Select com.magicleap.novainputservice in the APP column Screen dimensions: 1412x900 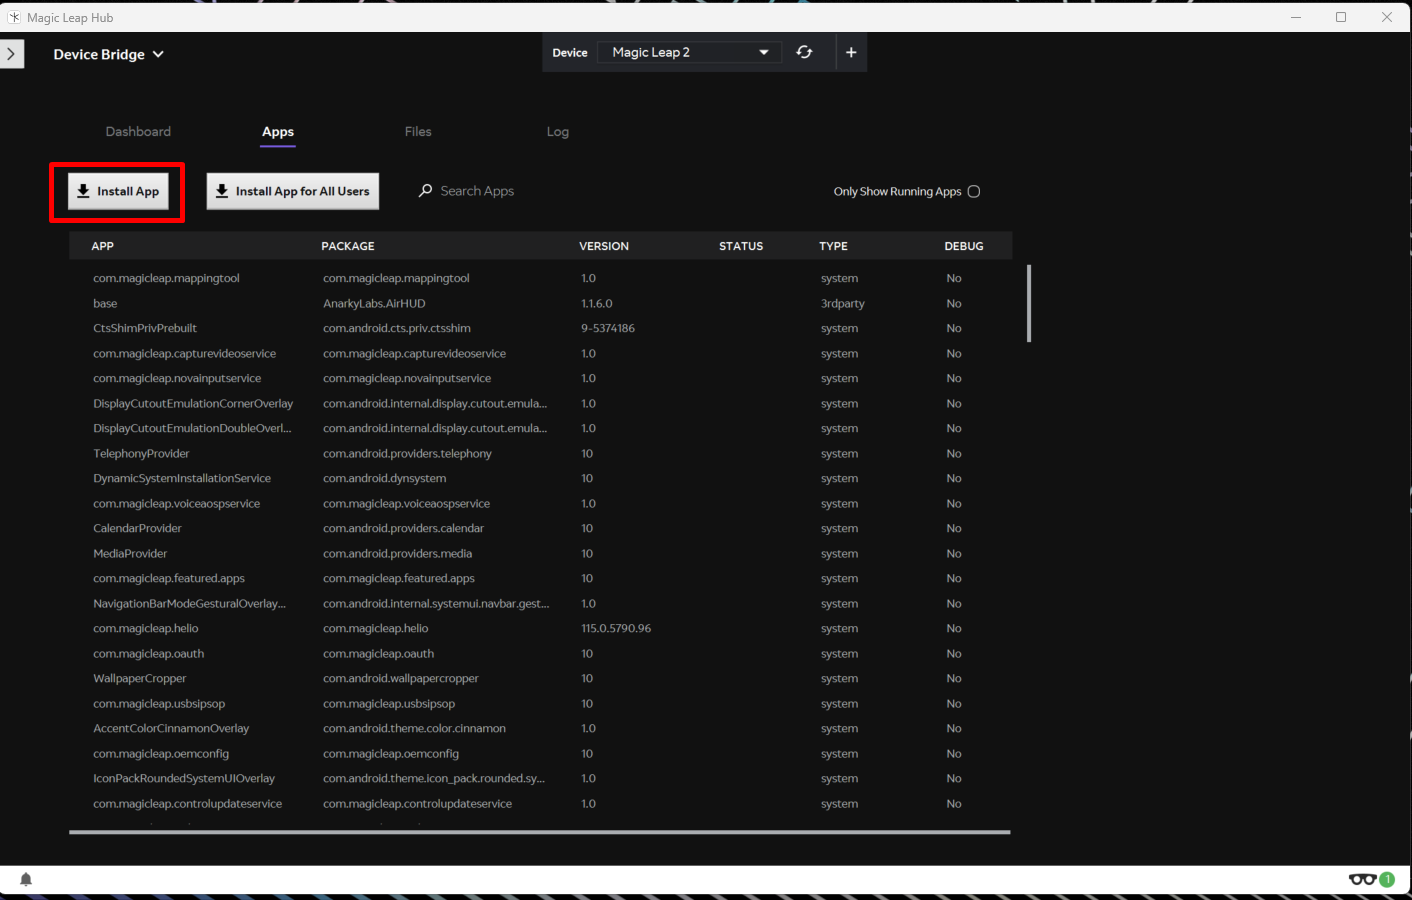tap(177, 378)
